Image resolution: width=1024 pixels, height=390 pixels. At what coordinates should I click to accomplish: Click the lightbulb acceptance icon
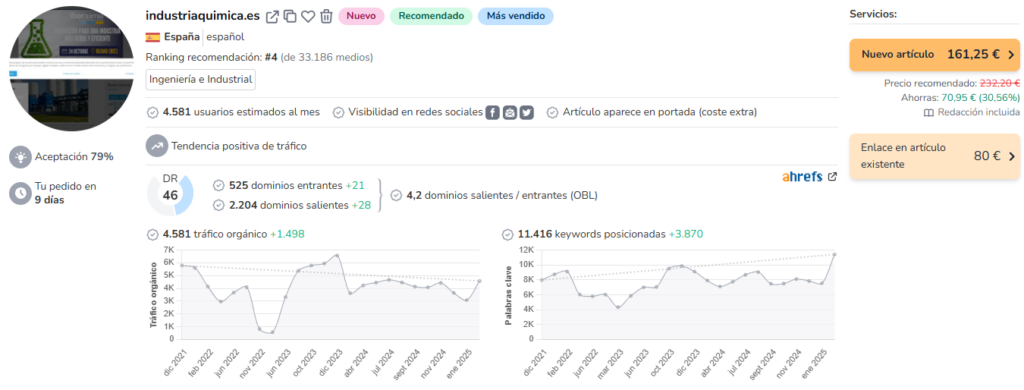point(21,157)
